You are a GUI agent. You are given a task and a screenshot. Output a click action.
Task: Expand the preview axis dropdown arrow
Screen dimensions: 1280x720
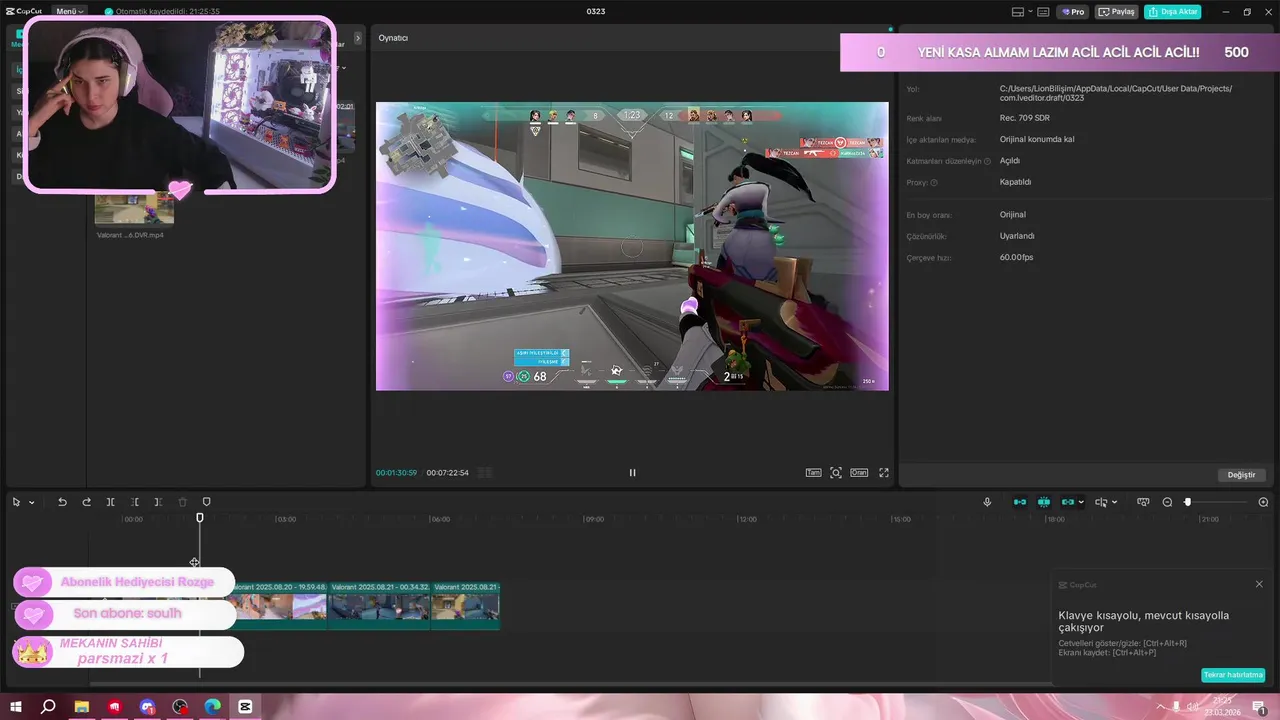pyautogui.click(x=1114, y=502)
